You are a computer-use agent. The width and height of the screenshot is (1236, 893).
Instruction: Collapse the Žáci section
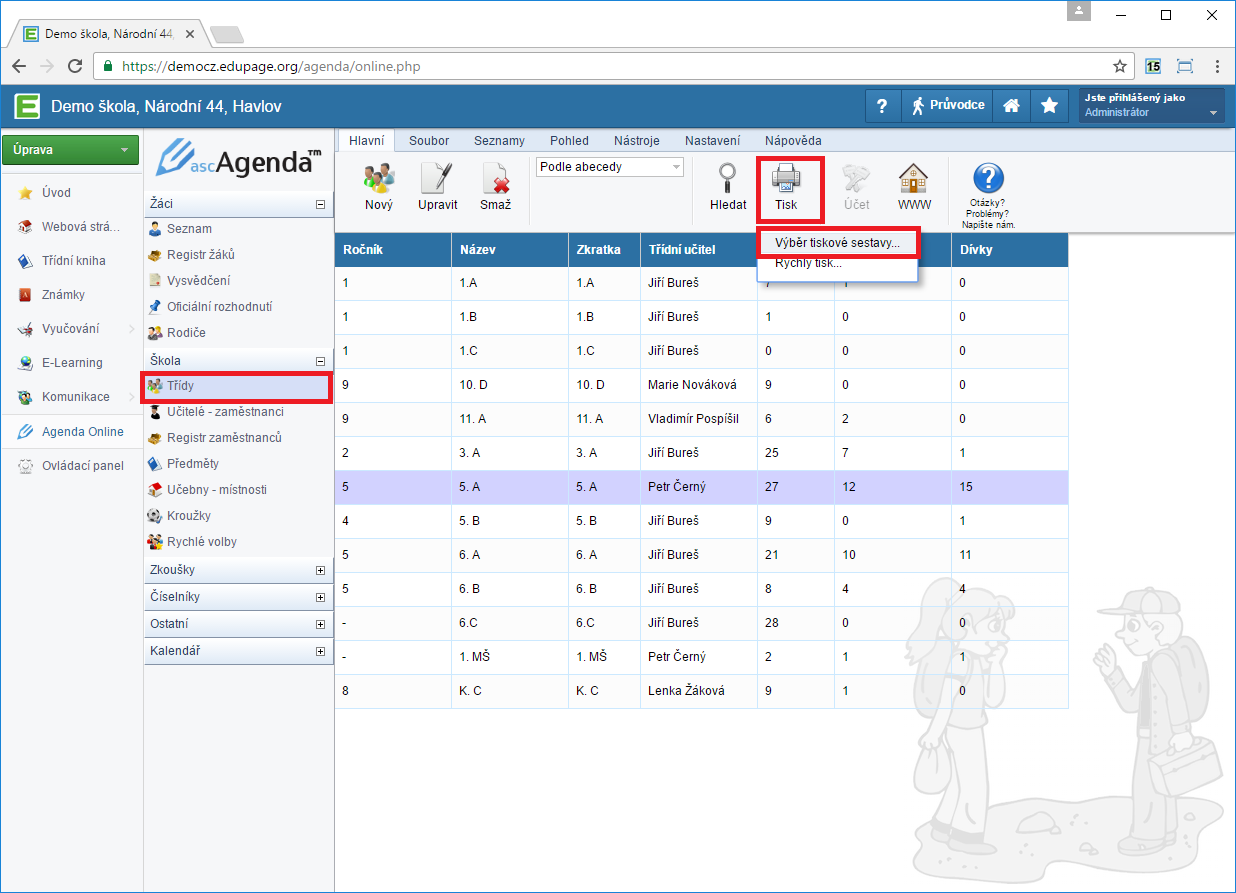320,203
